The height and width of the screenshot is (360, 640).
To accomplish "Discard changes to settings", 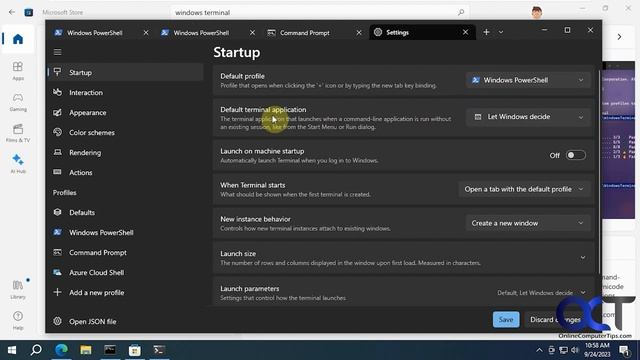I will point(555,320).
